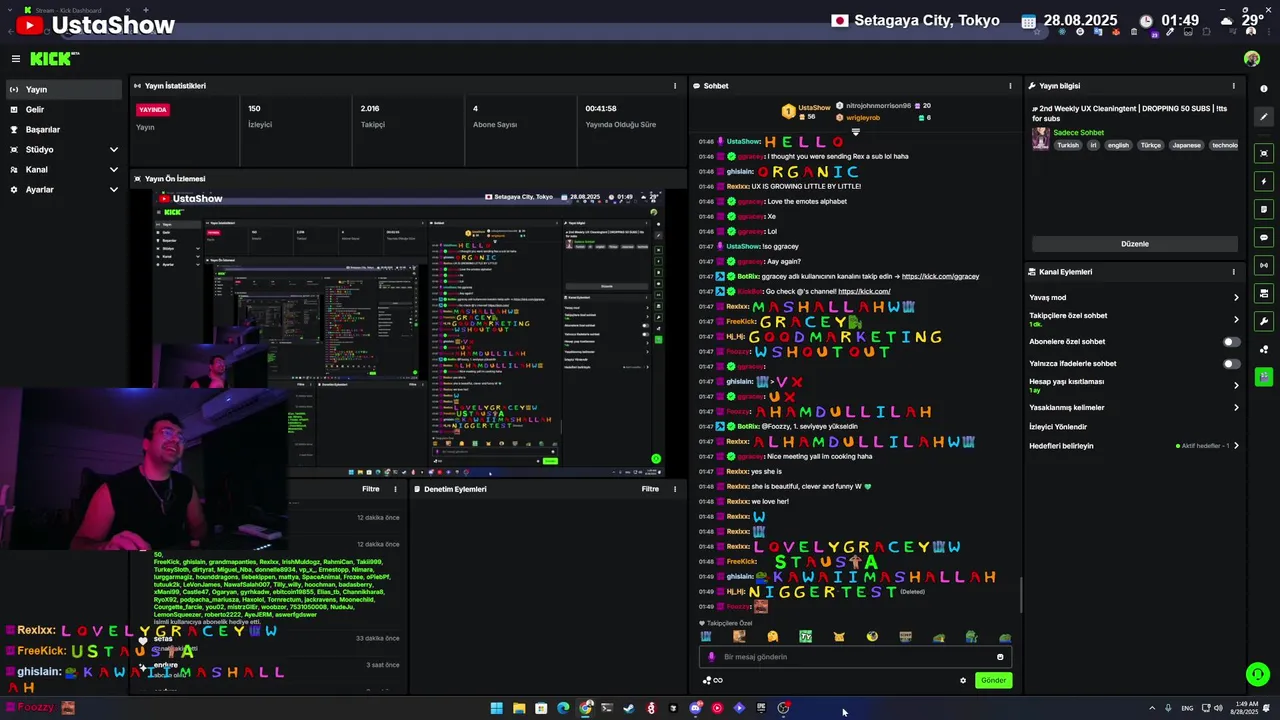Open the info icon in the right sidebar
This screenshot has height=720, width=1280.
[x=1264, y=89]
